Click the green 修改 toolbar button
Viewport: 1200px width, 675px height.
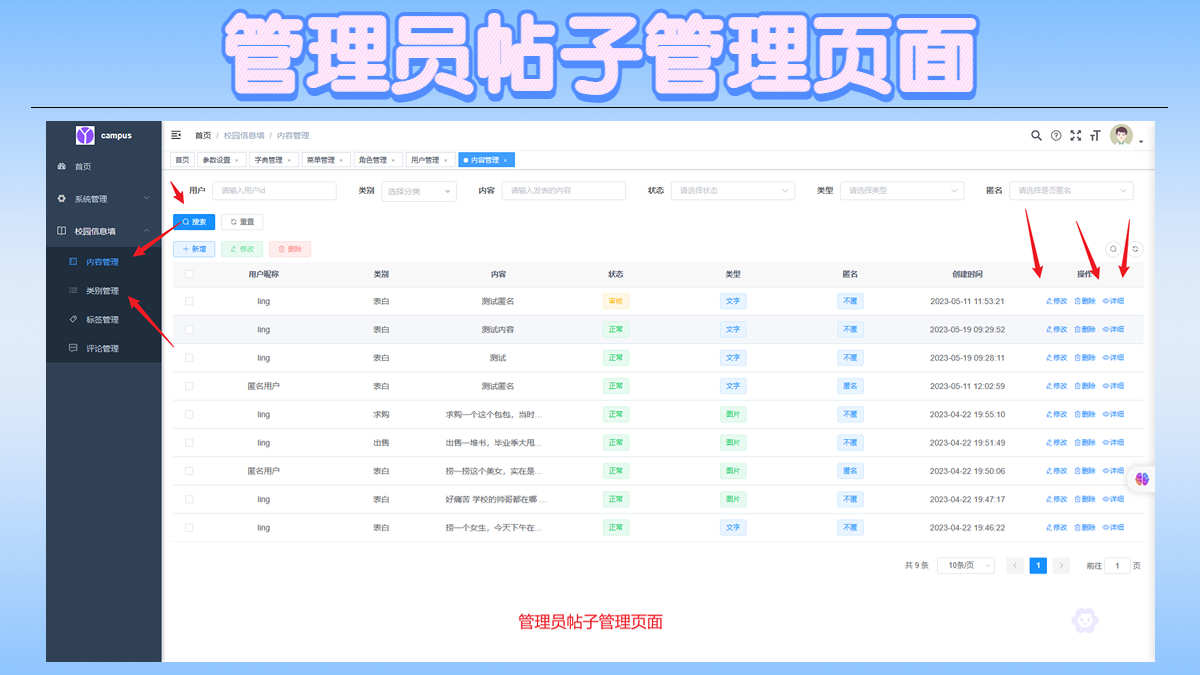click(x=242, y=249)
